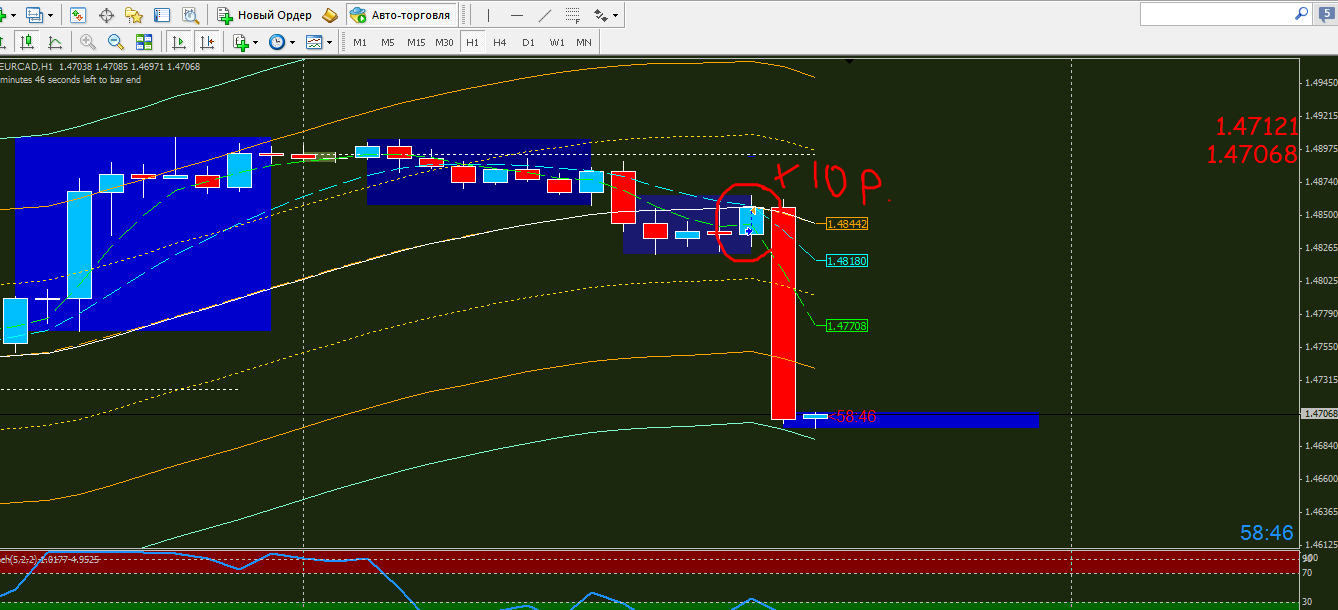Click the 1.46125 scale value

[1320, 545]
